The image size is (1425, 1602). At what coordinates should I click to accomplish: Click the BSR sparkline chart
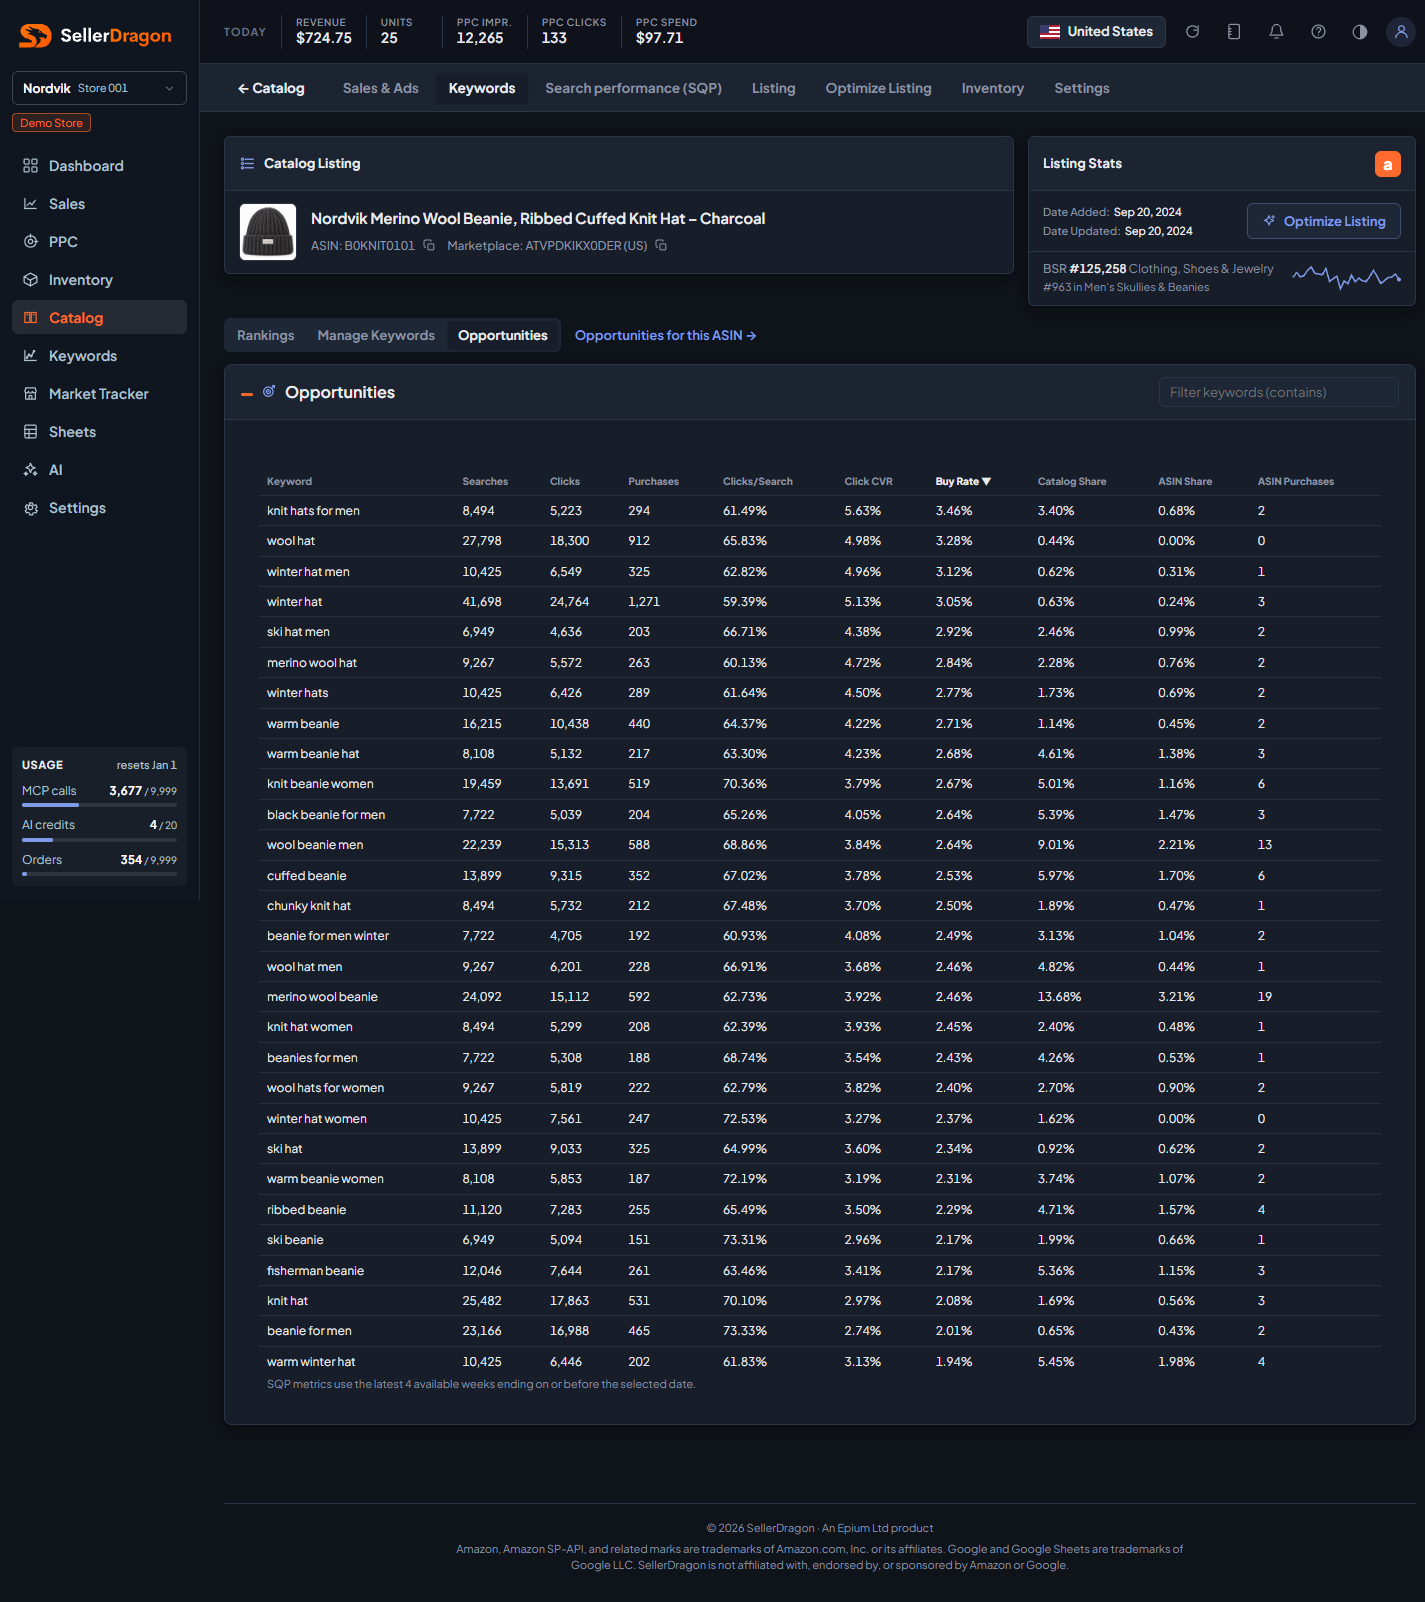click(1346, 277)
